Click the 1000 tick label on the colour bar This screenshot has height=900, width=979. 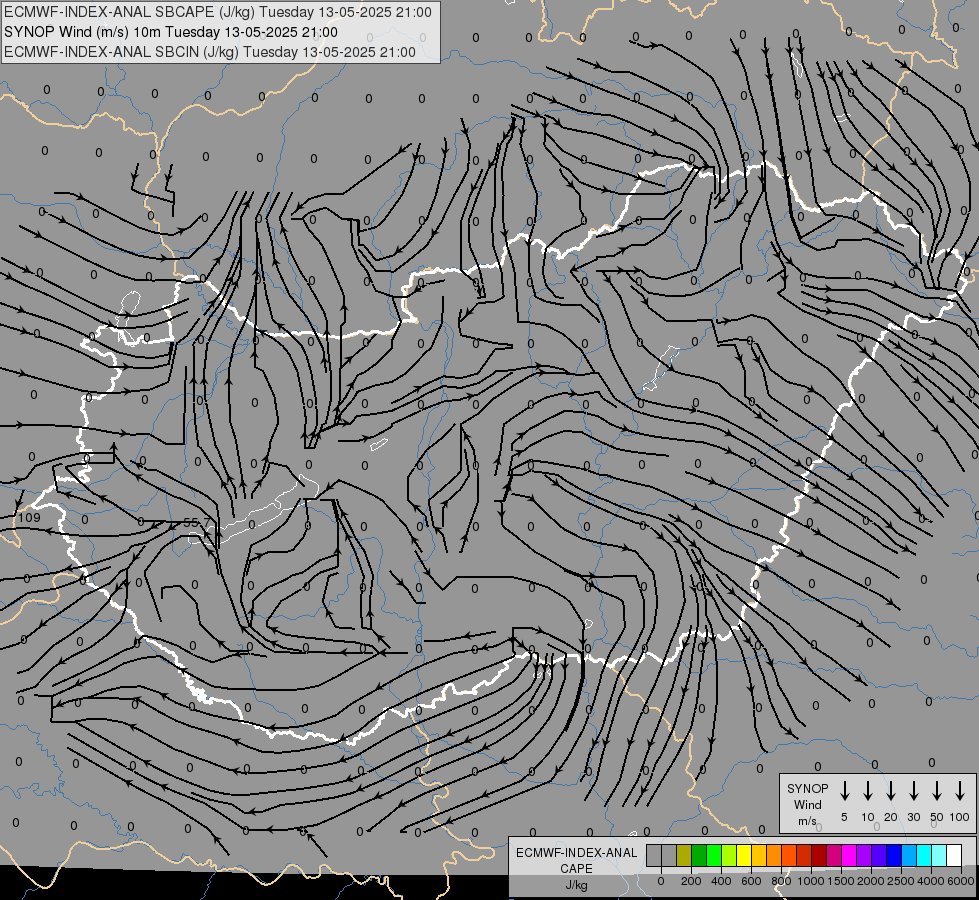(811, 881)
